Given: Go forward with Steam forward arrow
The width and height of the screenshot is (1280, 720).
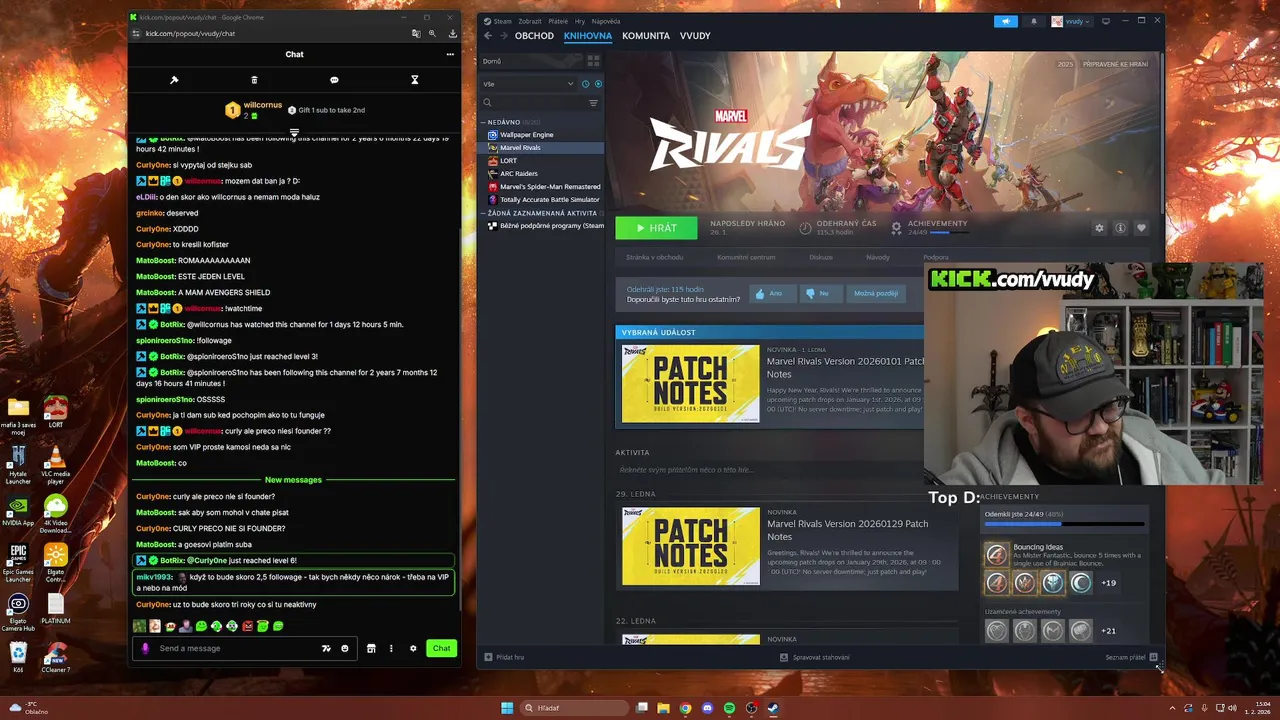Looking at the screenshot, I should 503,36.
